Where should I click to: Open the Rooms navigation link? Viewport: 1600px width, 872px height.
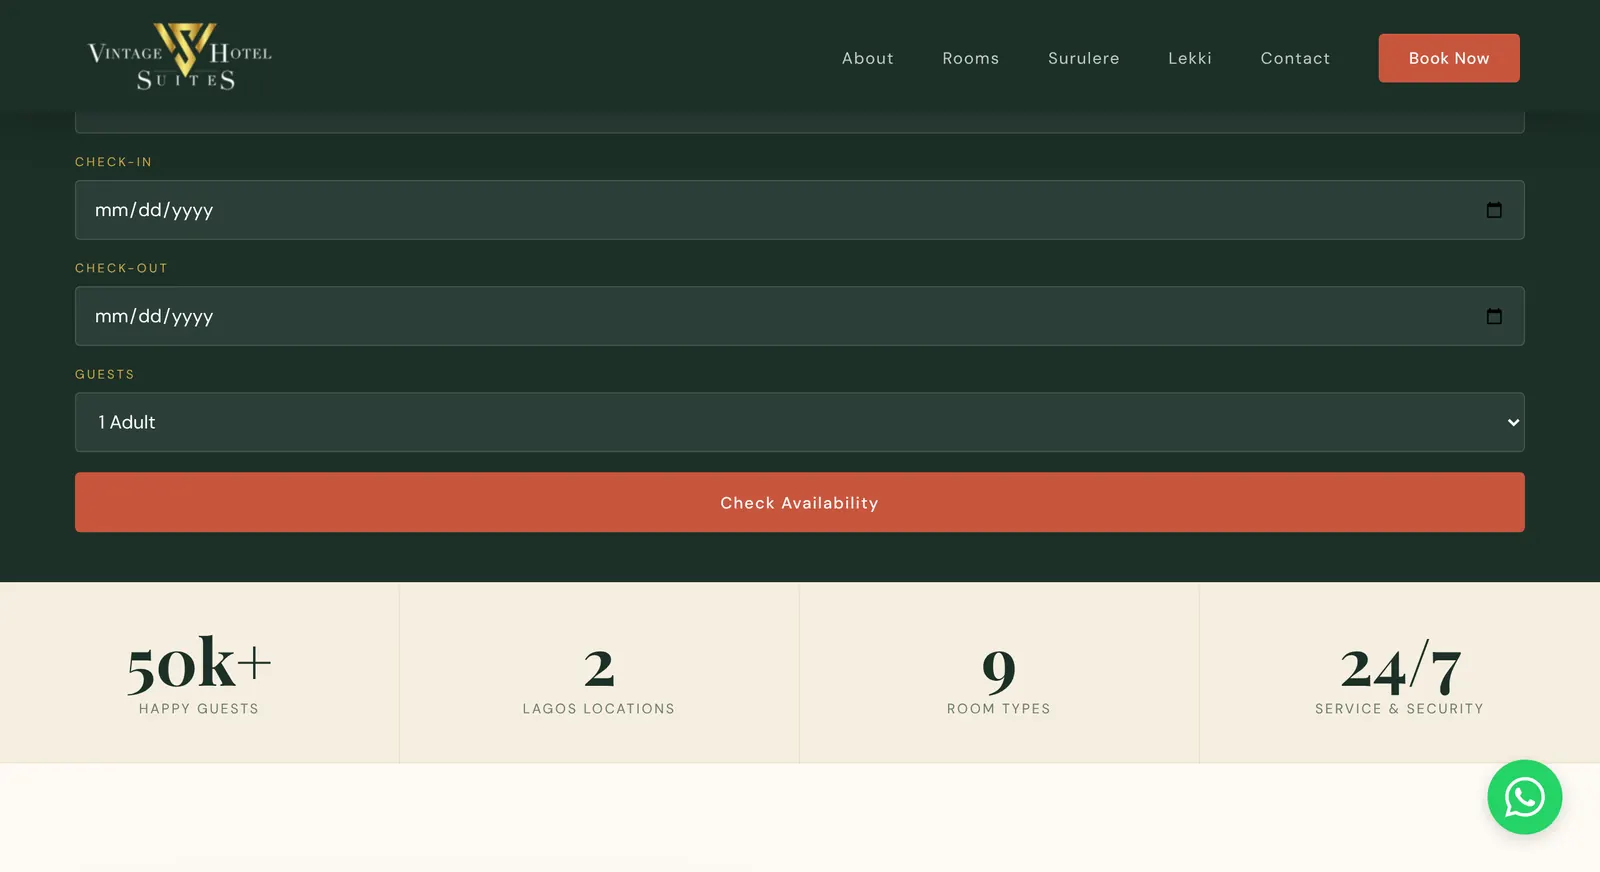(x=971, y=58)
